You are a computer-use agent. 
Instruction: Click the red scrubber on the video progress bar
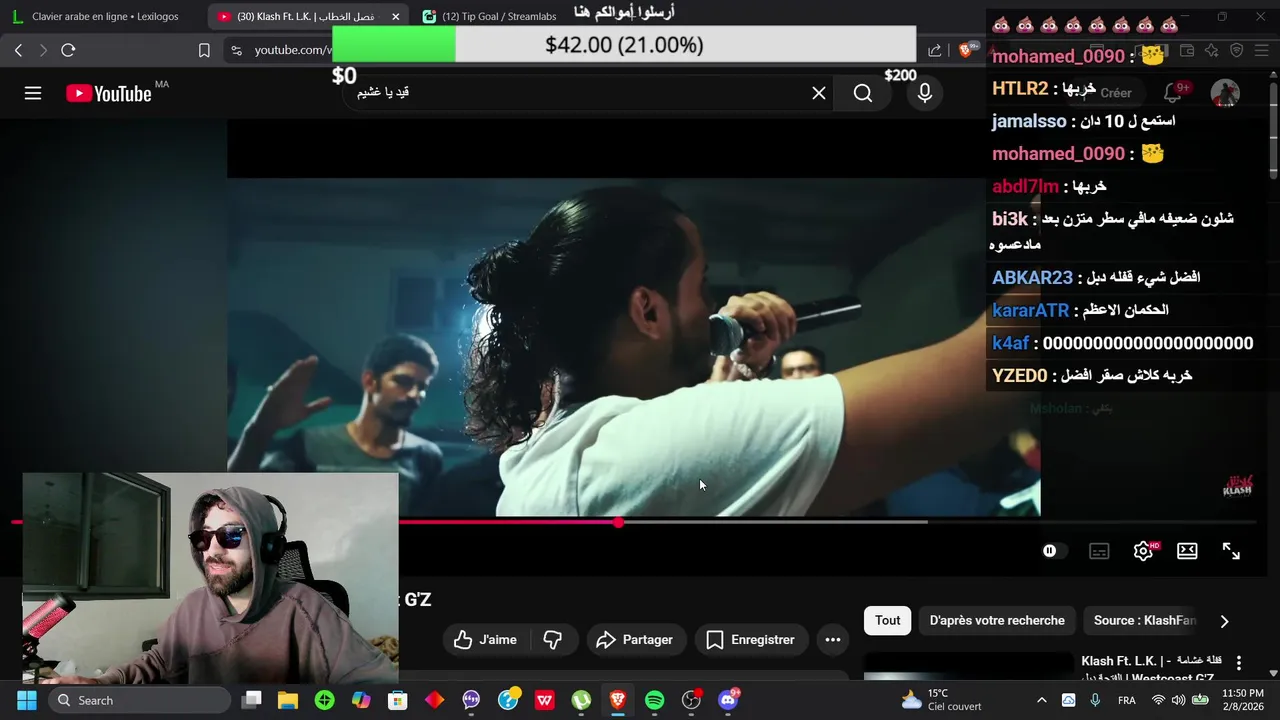619,522
